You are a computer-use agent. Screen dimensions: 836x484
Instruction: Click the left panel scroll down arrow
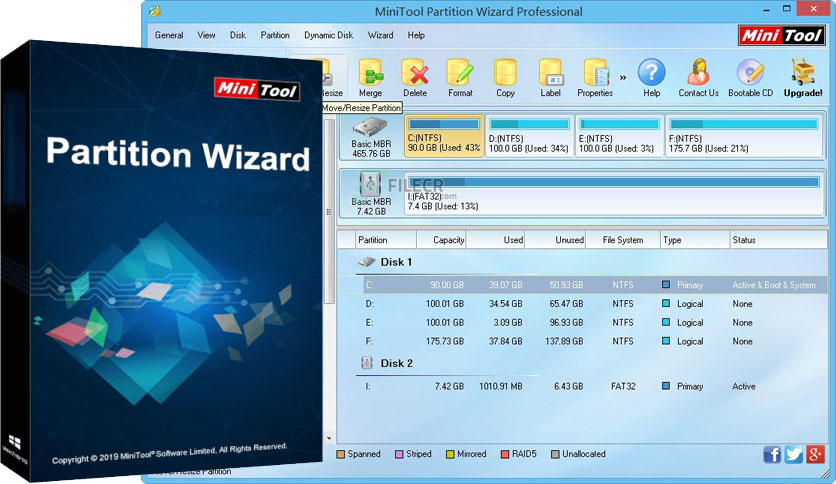[x=329, y=438]
